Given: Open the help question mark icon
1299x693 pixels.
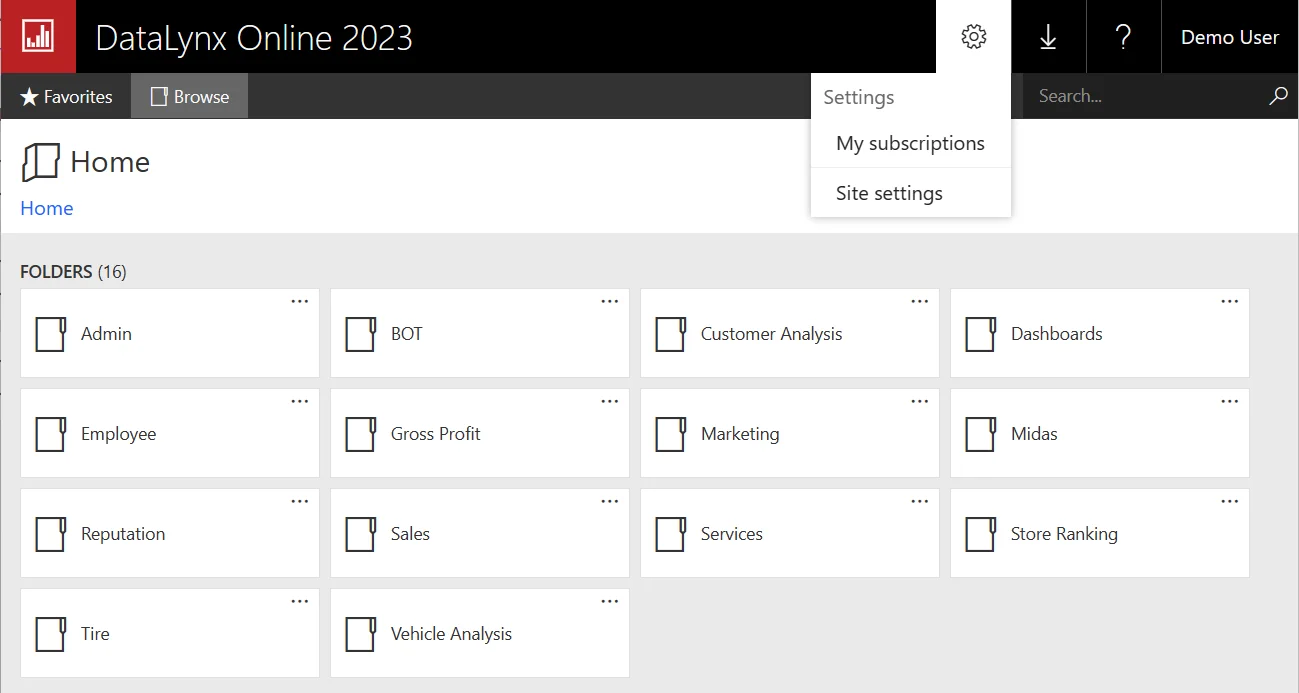Looking at the screenshot, I should coord(1123,37).
